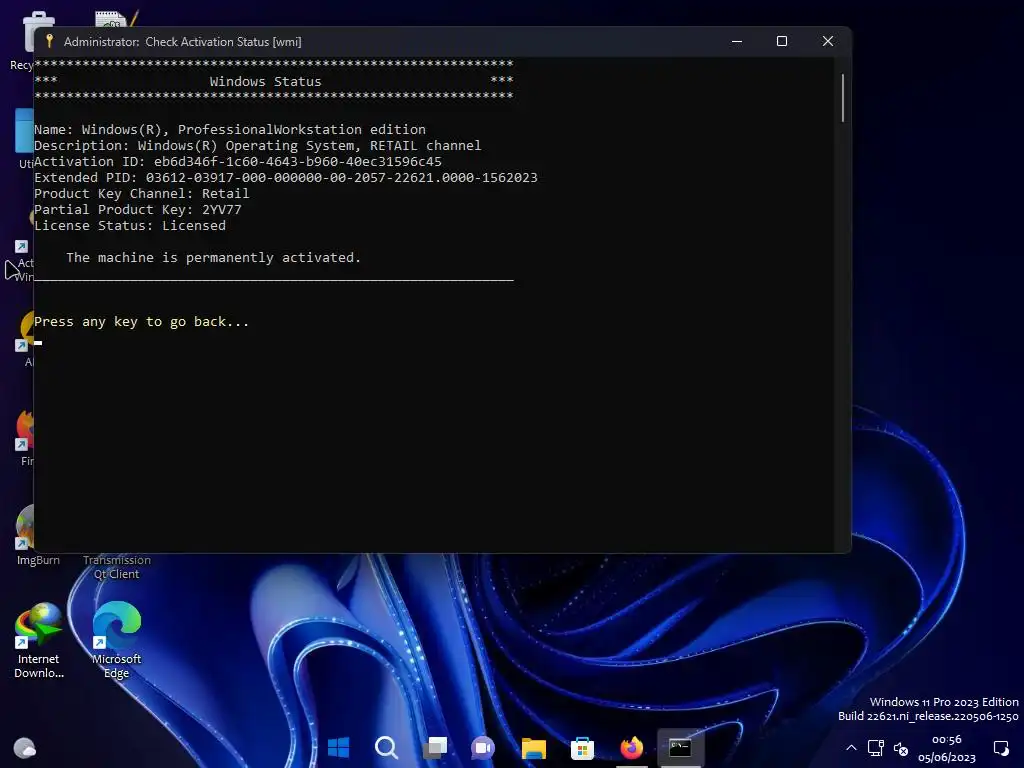Open the weather widget in taskbar corner
This screenshot has height=768, width=1024.
pyautogui.click(x=25, y=747)
